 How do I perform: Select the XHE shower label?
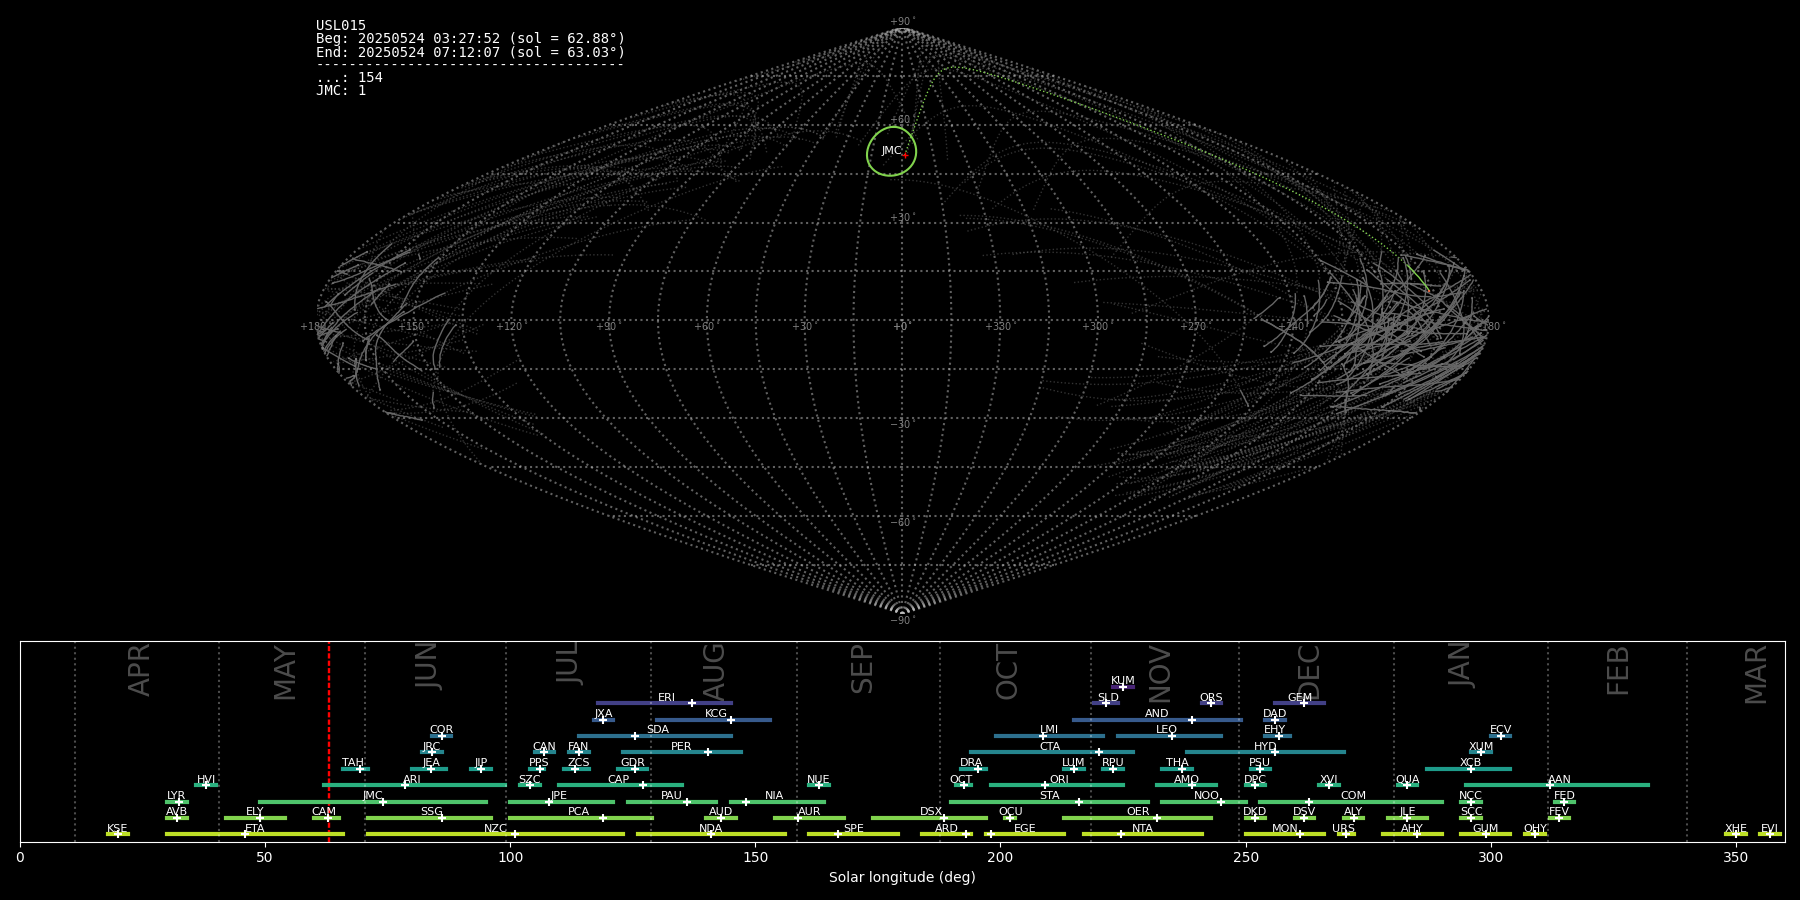coord(1736,828)
